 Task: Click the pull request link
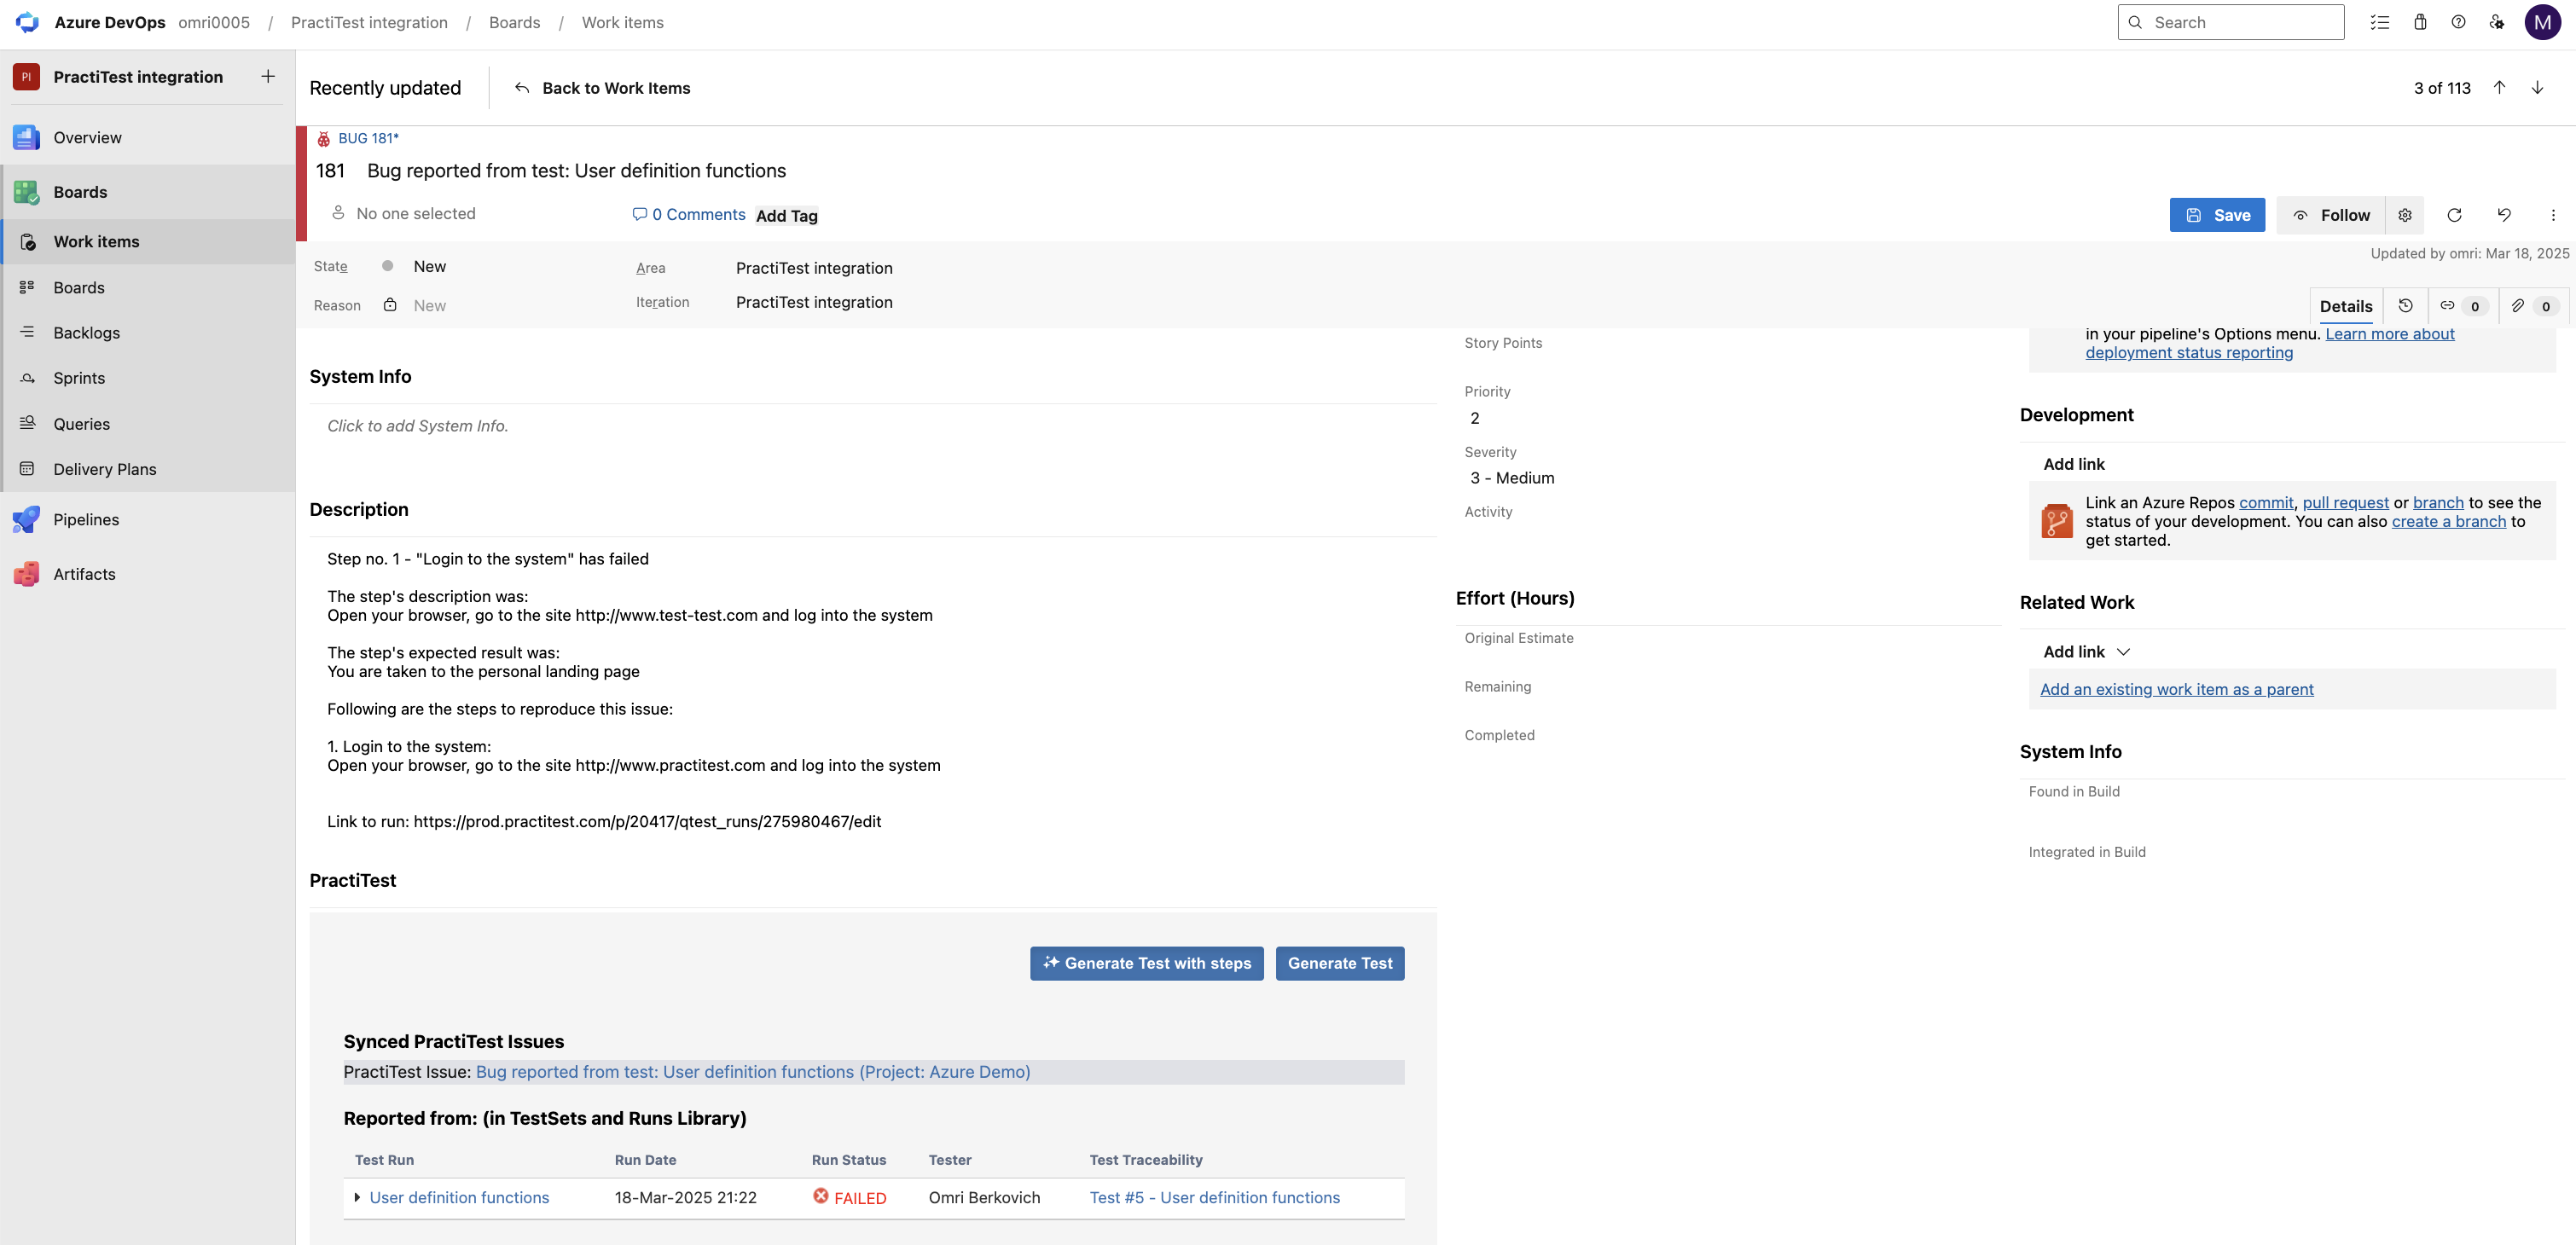[2345, 503]
